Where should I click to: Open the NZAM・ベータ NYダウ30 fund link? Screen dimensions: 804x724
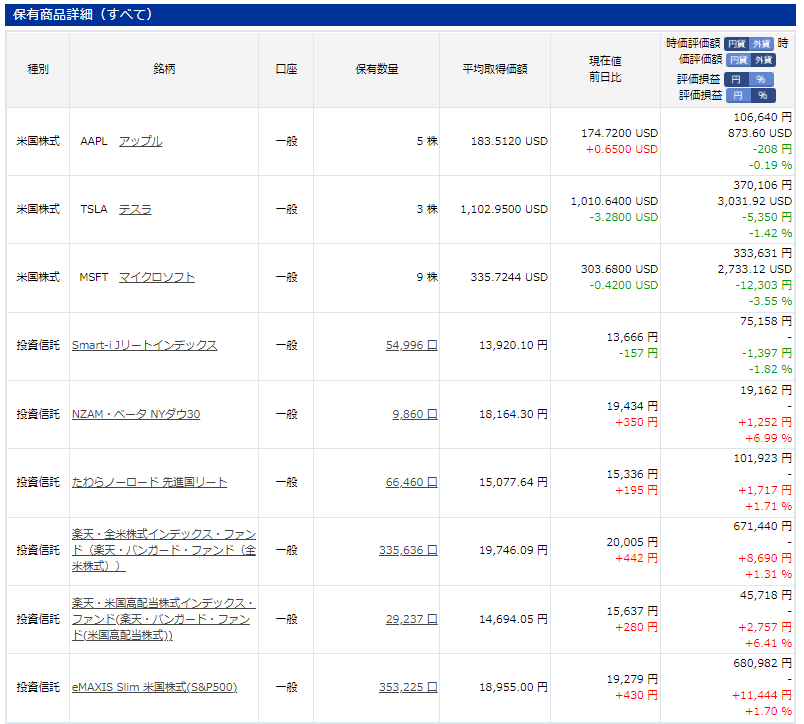[x=136, y=414]
